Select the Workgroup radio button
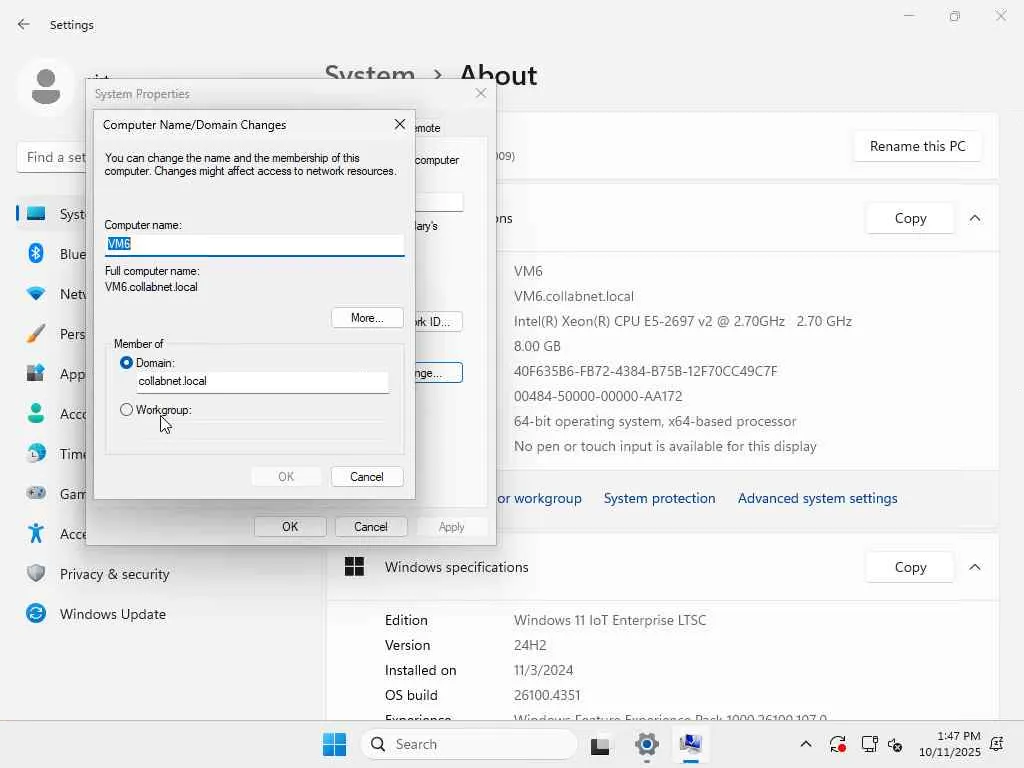The width and height of the screenshot is (1024, 768). coord(126,409)
